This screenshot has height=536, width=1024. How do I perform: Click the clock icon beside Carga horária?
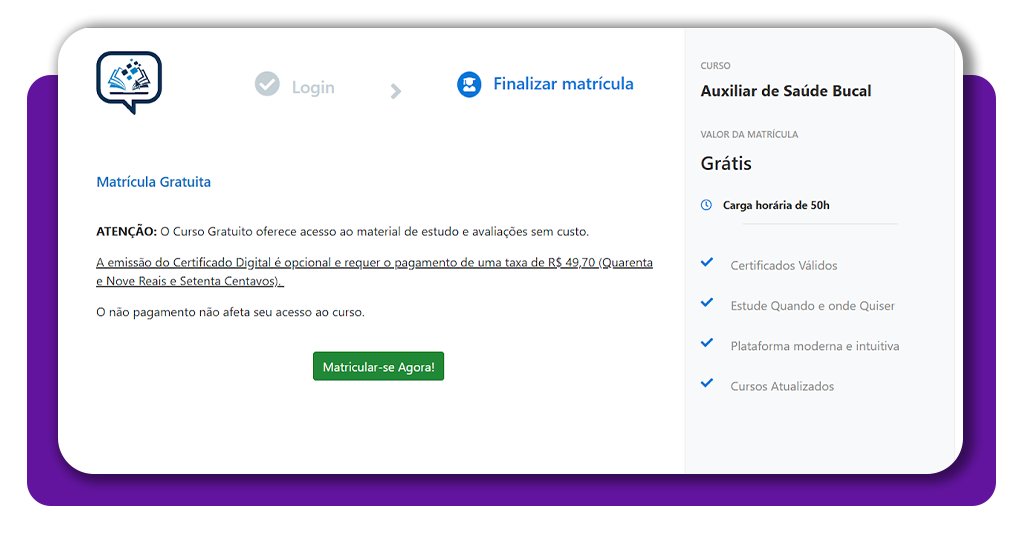[x=706, y=205]
